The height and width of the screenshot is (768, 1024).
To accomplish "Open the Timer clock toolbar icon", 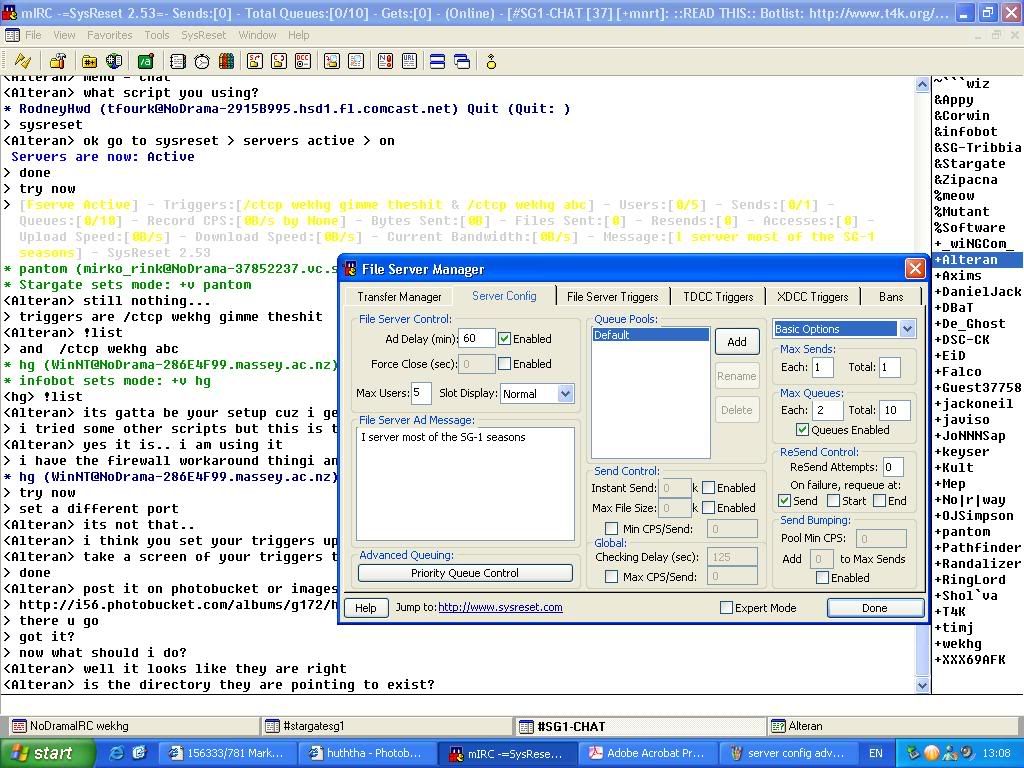I will (202, 61).
